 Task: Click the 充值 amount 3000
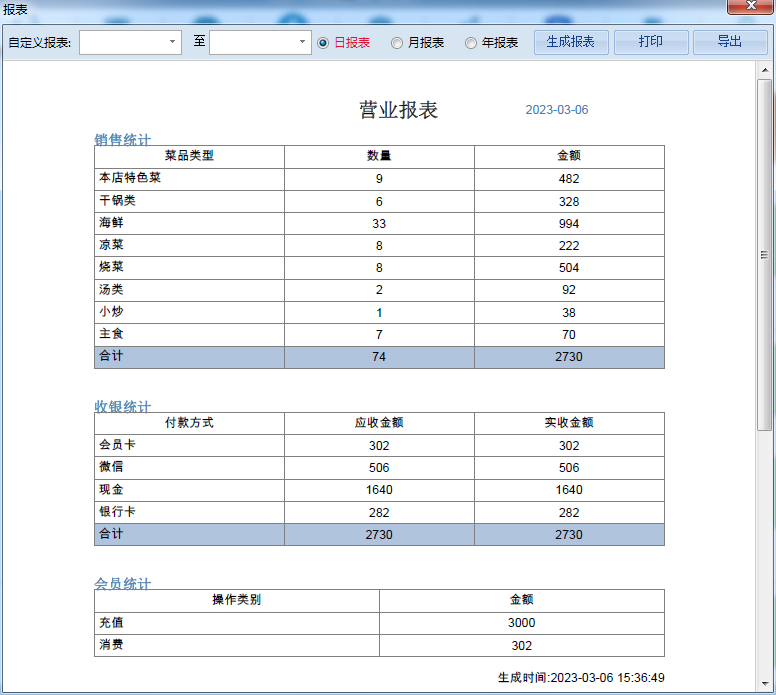(x=522, y=623)
